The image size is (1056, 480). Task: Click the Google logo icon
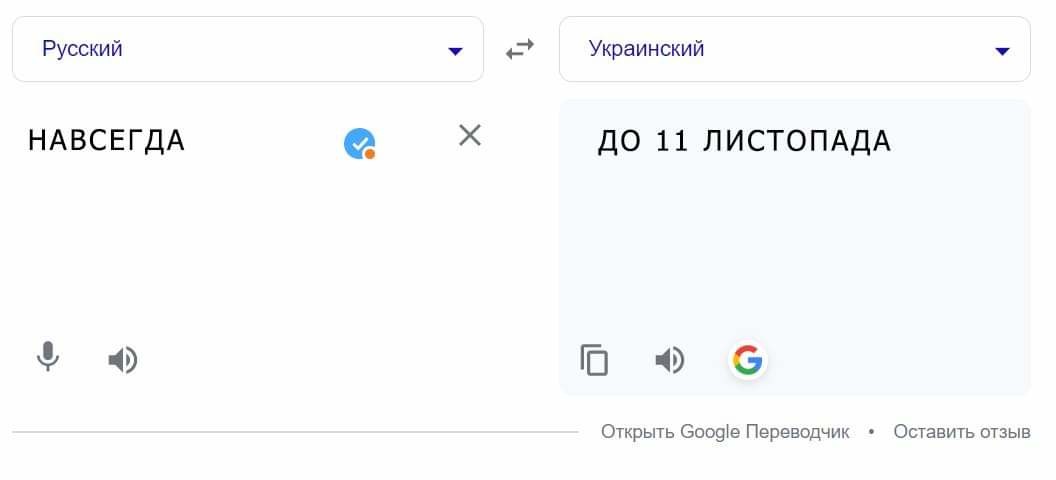[x=747, y=360]
